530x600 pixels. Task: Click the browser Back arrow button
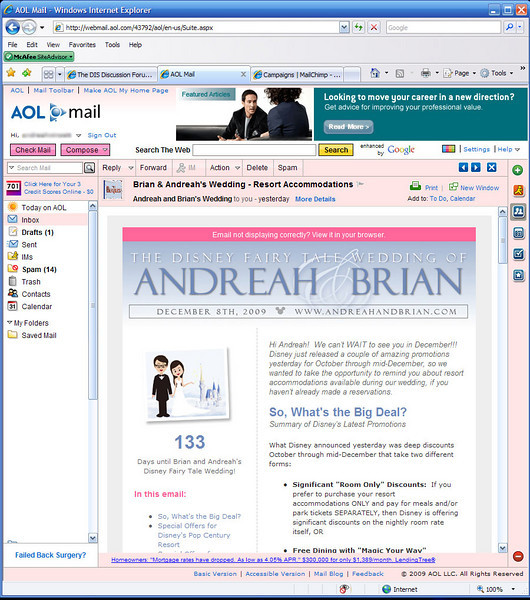pos(13,28)
